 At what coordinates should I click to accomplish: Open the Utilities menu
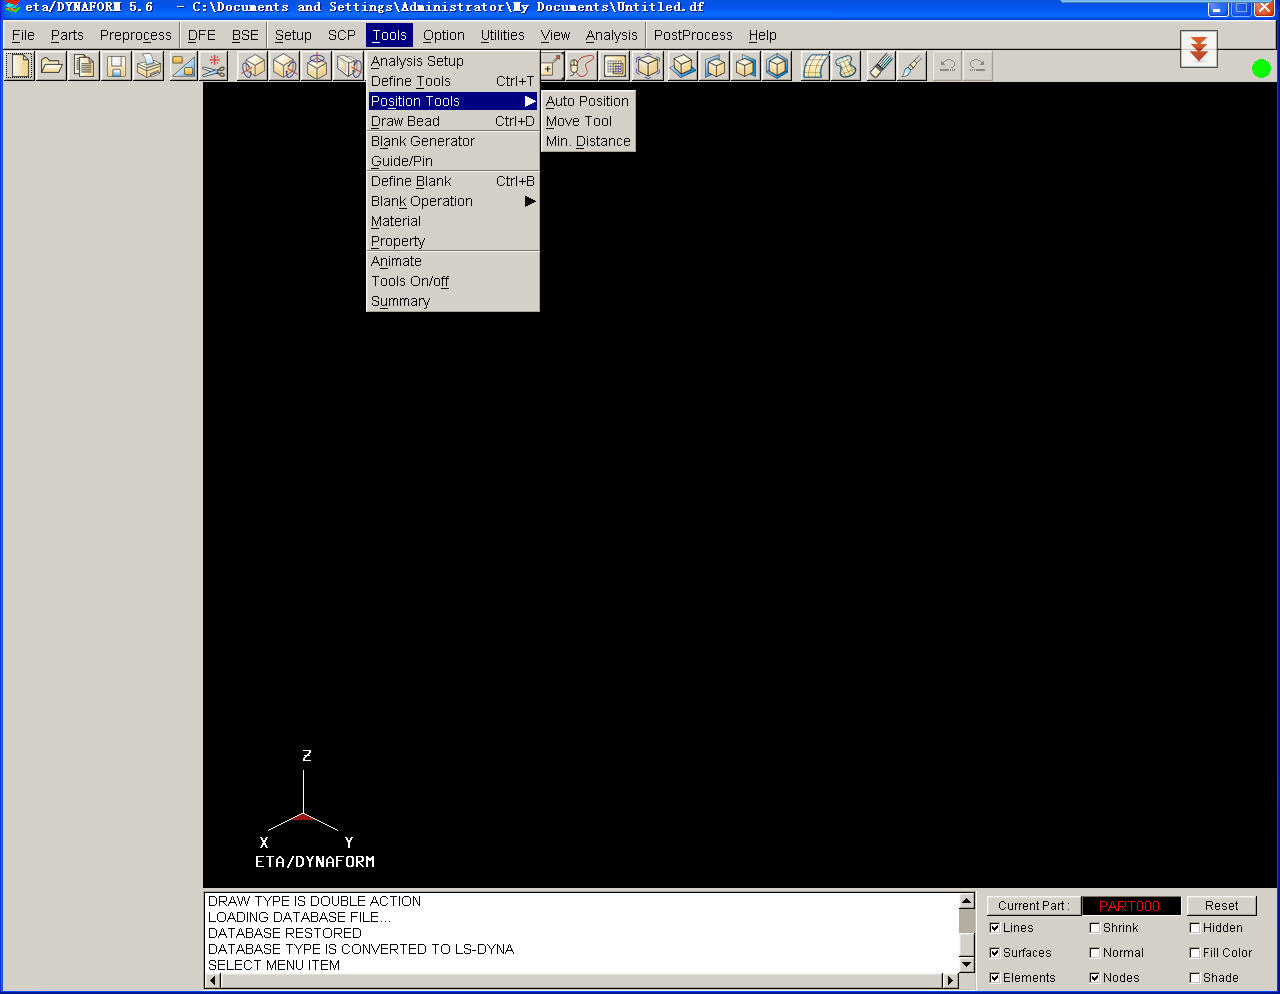(x=502, y=35)
